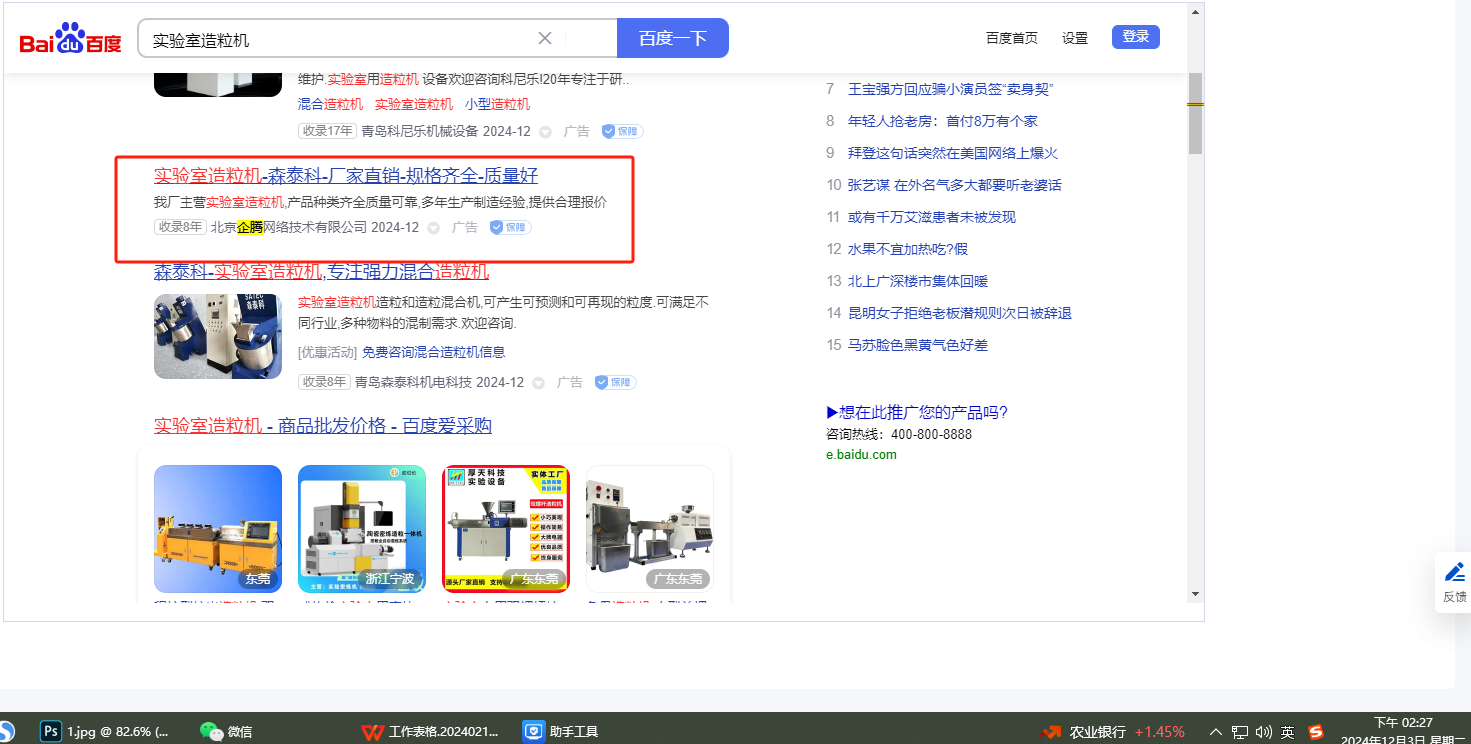Screen dimensions: 1471x744
Task: Open hot search 北上广深楼市集体回暖
Action: tap(918, 281)
